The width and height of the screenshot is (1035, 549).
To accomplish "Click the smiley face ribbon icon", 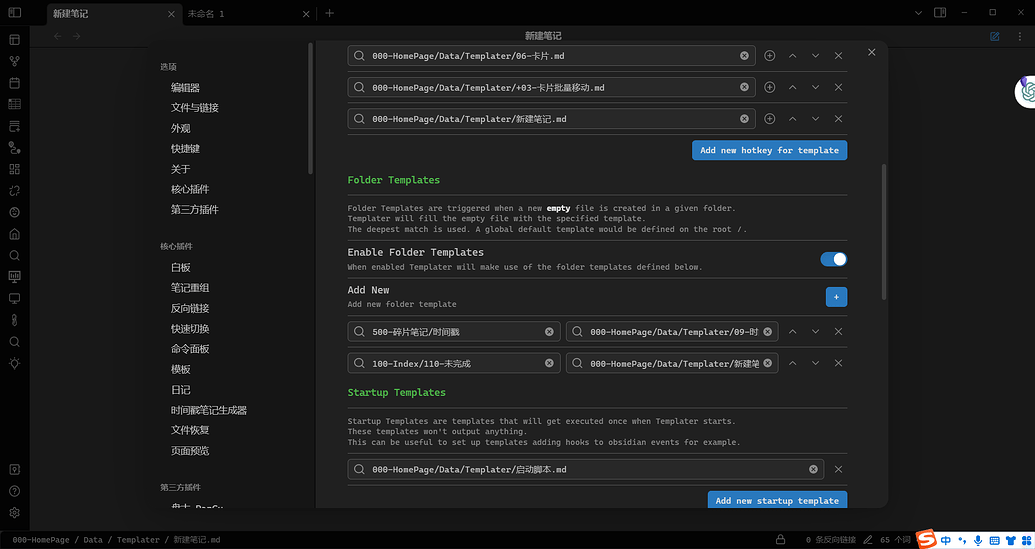I will pyautogui.click(x=15, y=212).
